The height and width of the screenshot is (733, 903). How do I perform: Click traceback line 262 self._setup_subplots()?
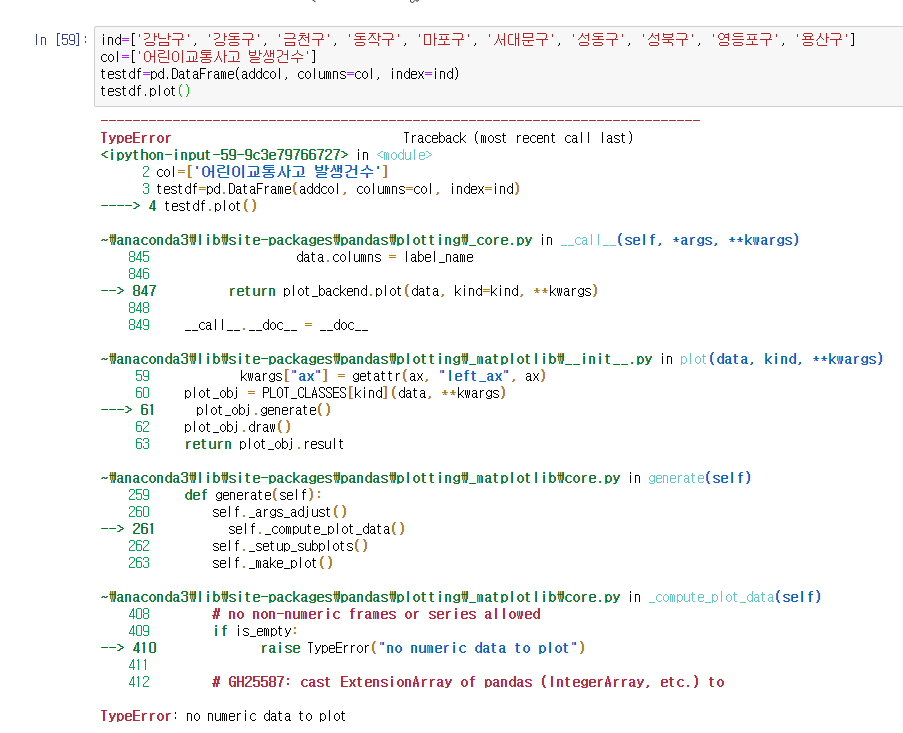coord(248,546)
